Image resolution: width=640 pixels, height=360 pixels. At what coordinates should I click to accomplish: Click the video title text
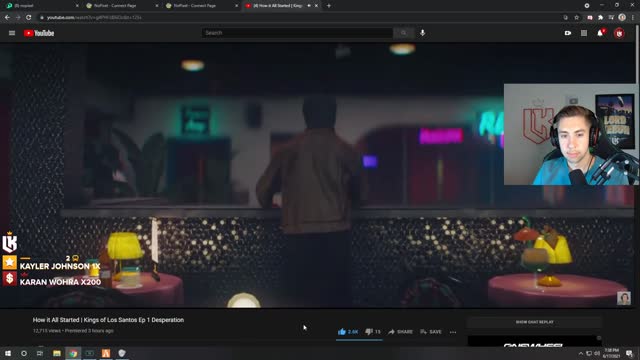pos(108,320)
